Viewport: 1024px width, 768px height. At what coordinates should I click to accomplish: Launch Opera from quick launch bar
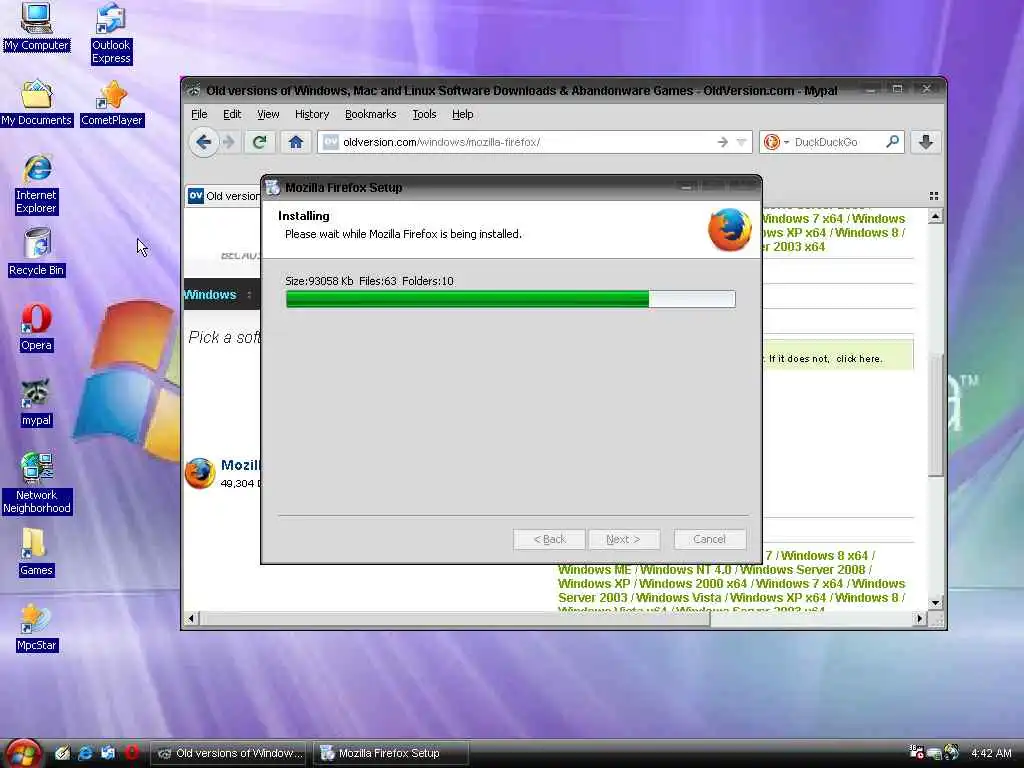[131, 752]
